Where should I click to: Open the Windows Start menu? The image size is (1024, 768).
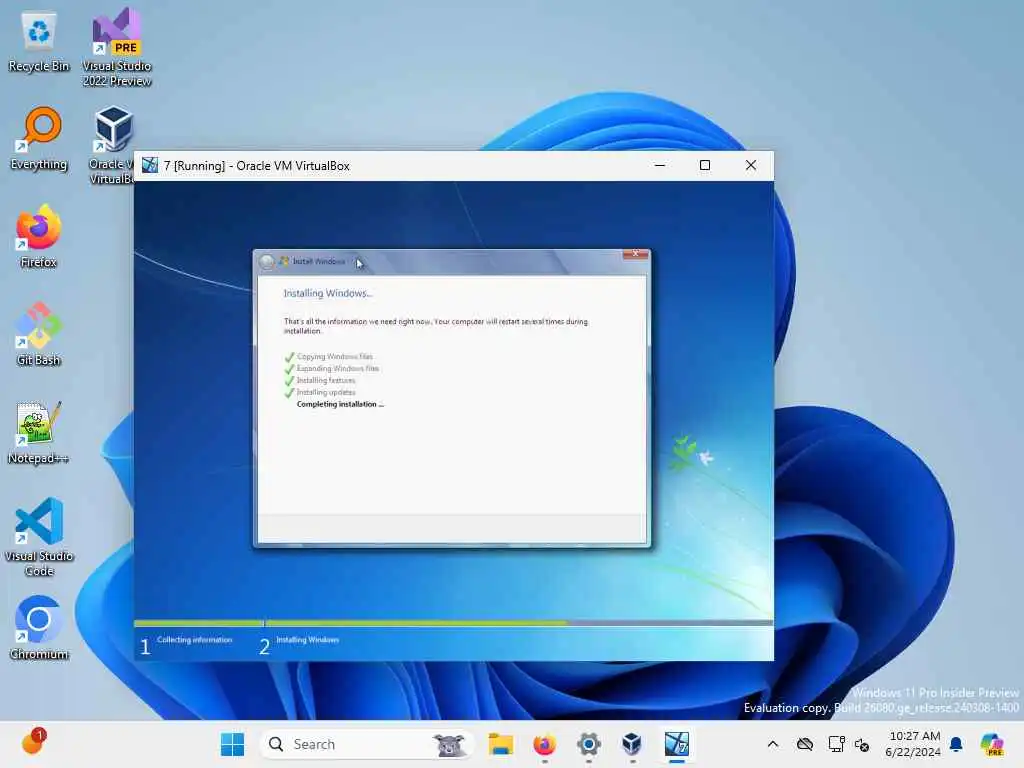pyautogui.click(x=232, y=744)
